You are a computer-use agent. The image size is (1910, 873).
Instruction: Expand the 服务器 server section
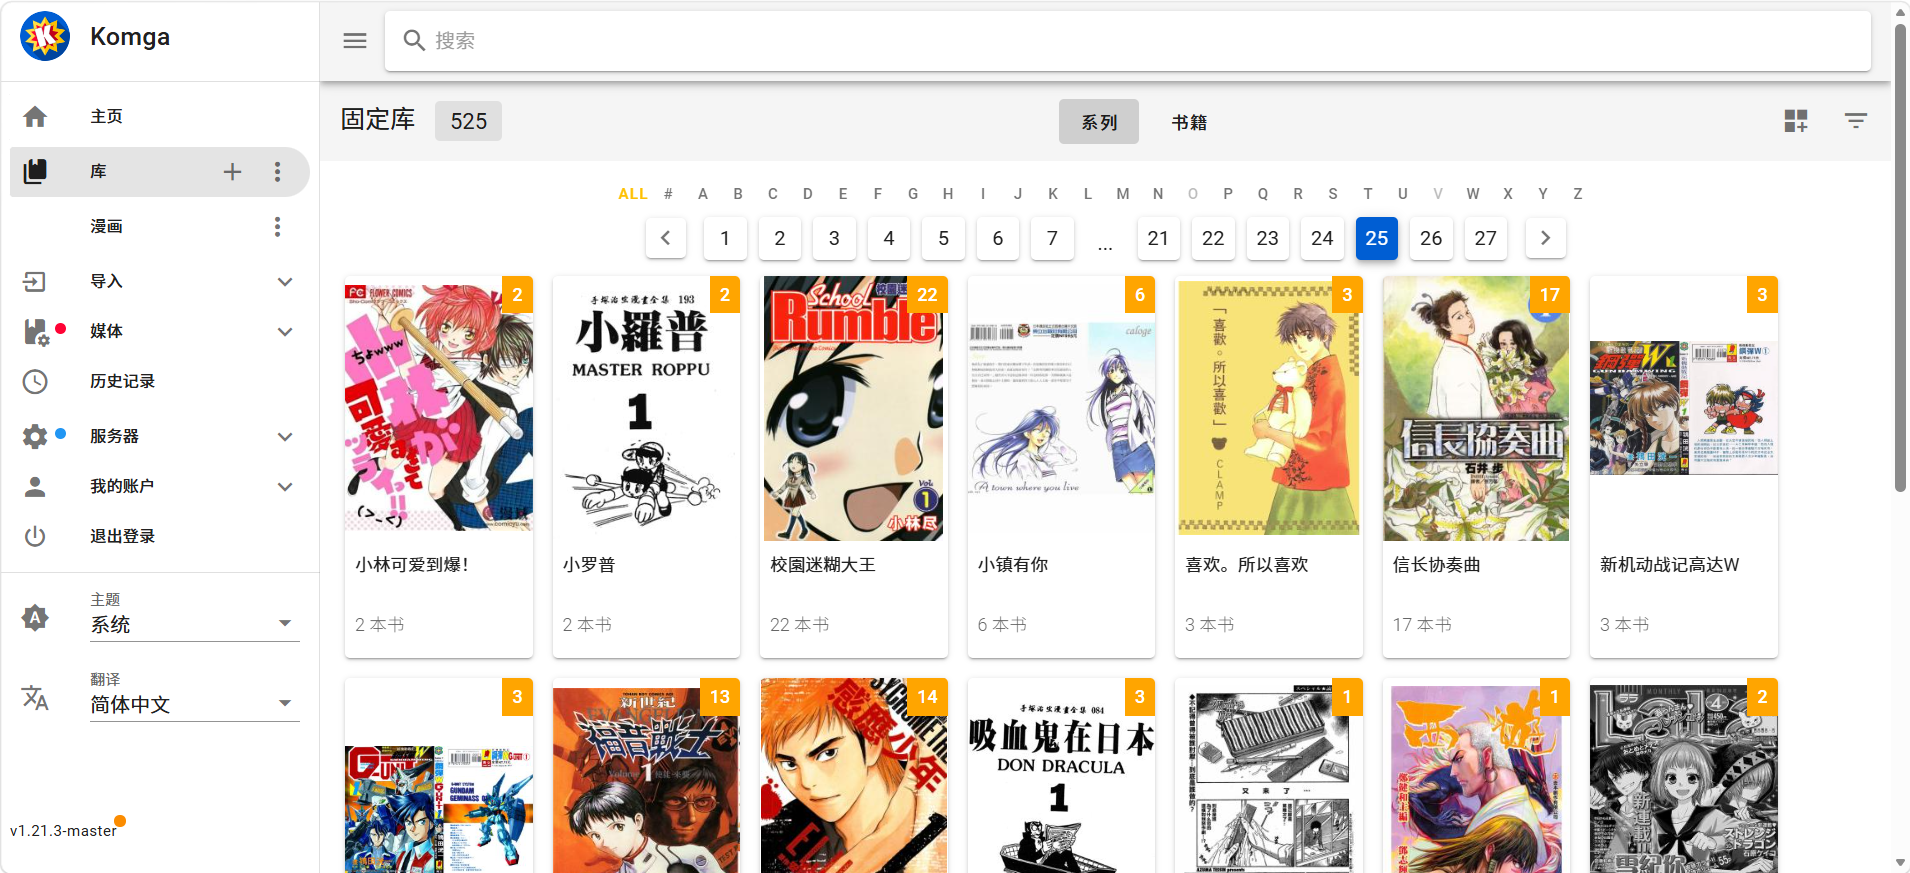point(284,436)
